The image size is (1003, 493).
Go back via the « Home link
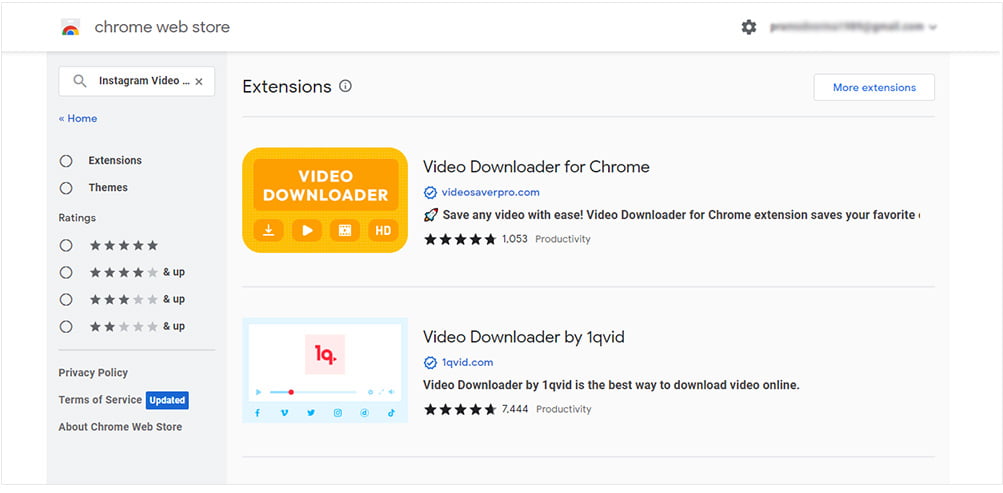pos(78,118)
